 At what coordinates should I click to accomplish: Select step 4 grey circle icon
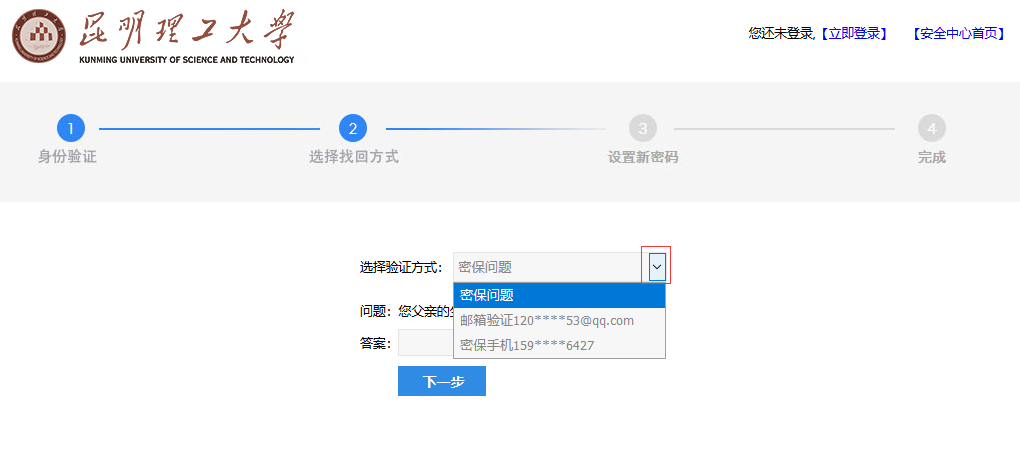click(932, 129)
